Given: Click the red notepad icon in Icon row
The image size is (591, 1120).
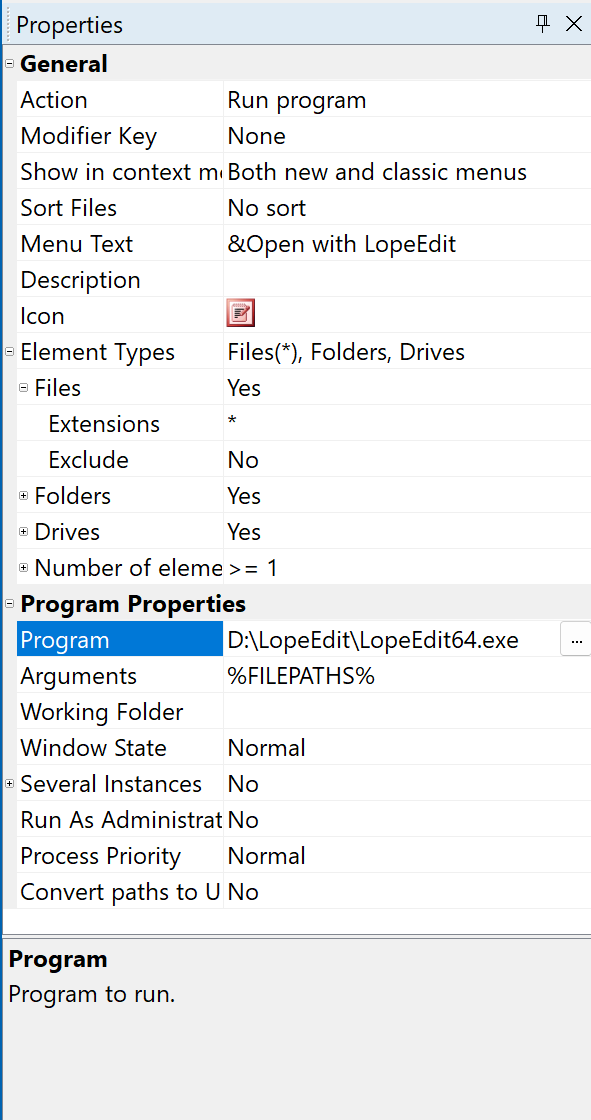Looking at the screenshot, I should pos(241,314).
